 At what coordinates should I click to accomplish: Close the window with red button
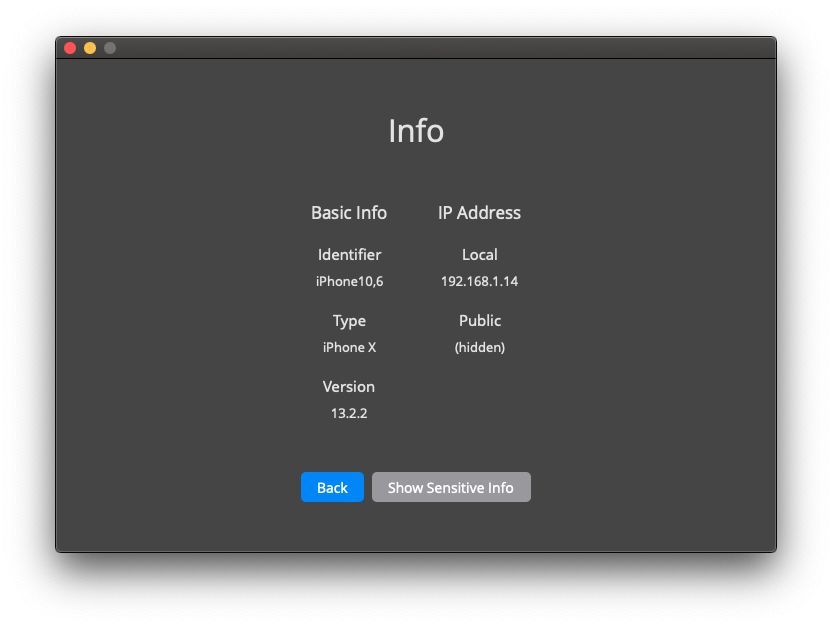coord(70,48)
